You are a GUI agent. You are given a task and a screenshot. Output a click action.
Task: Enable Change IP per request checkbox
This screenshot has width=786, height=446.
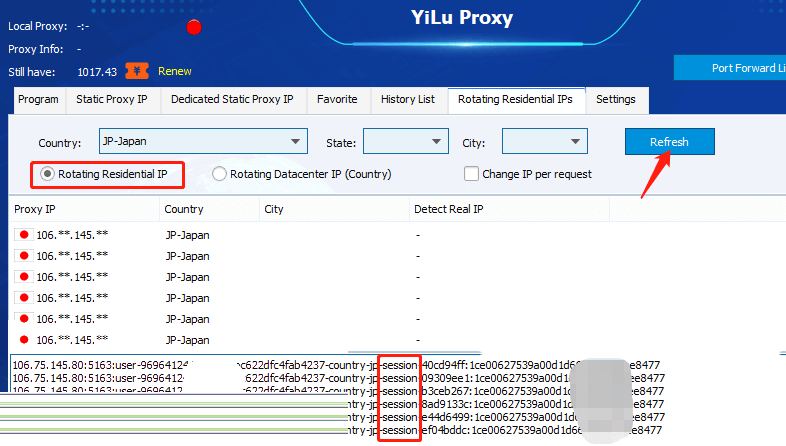click(471, 174)
